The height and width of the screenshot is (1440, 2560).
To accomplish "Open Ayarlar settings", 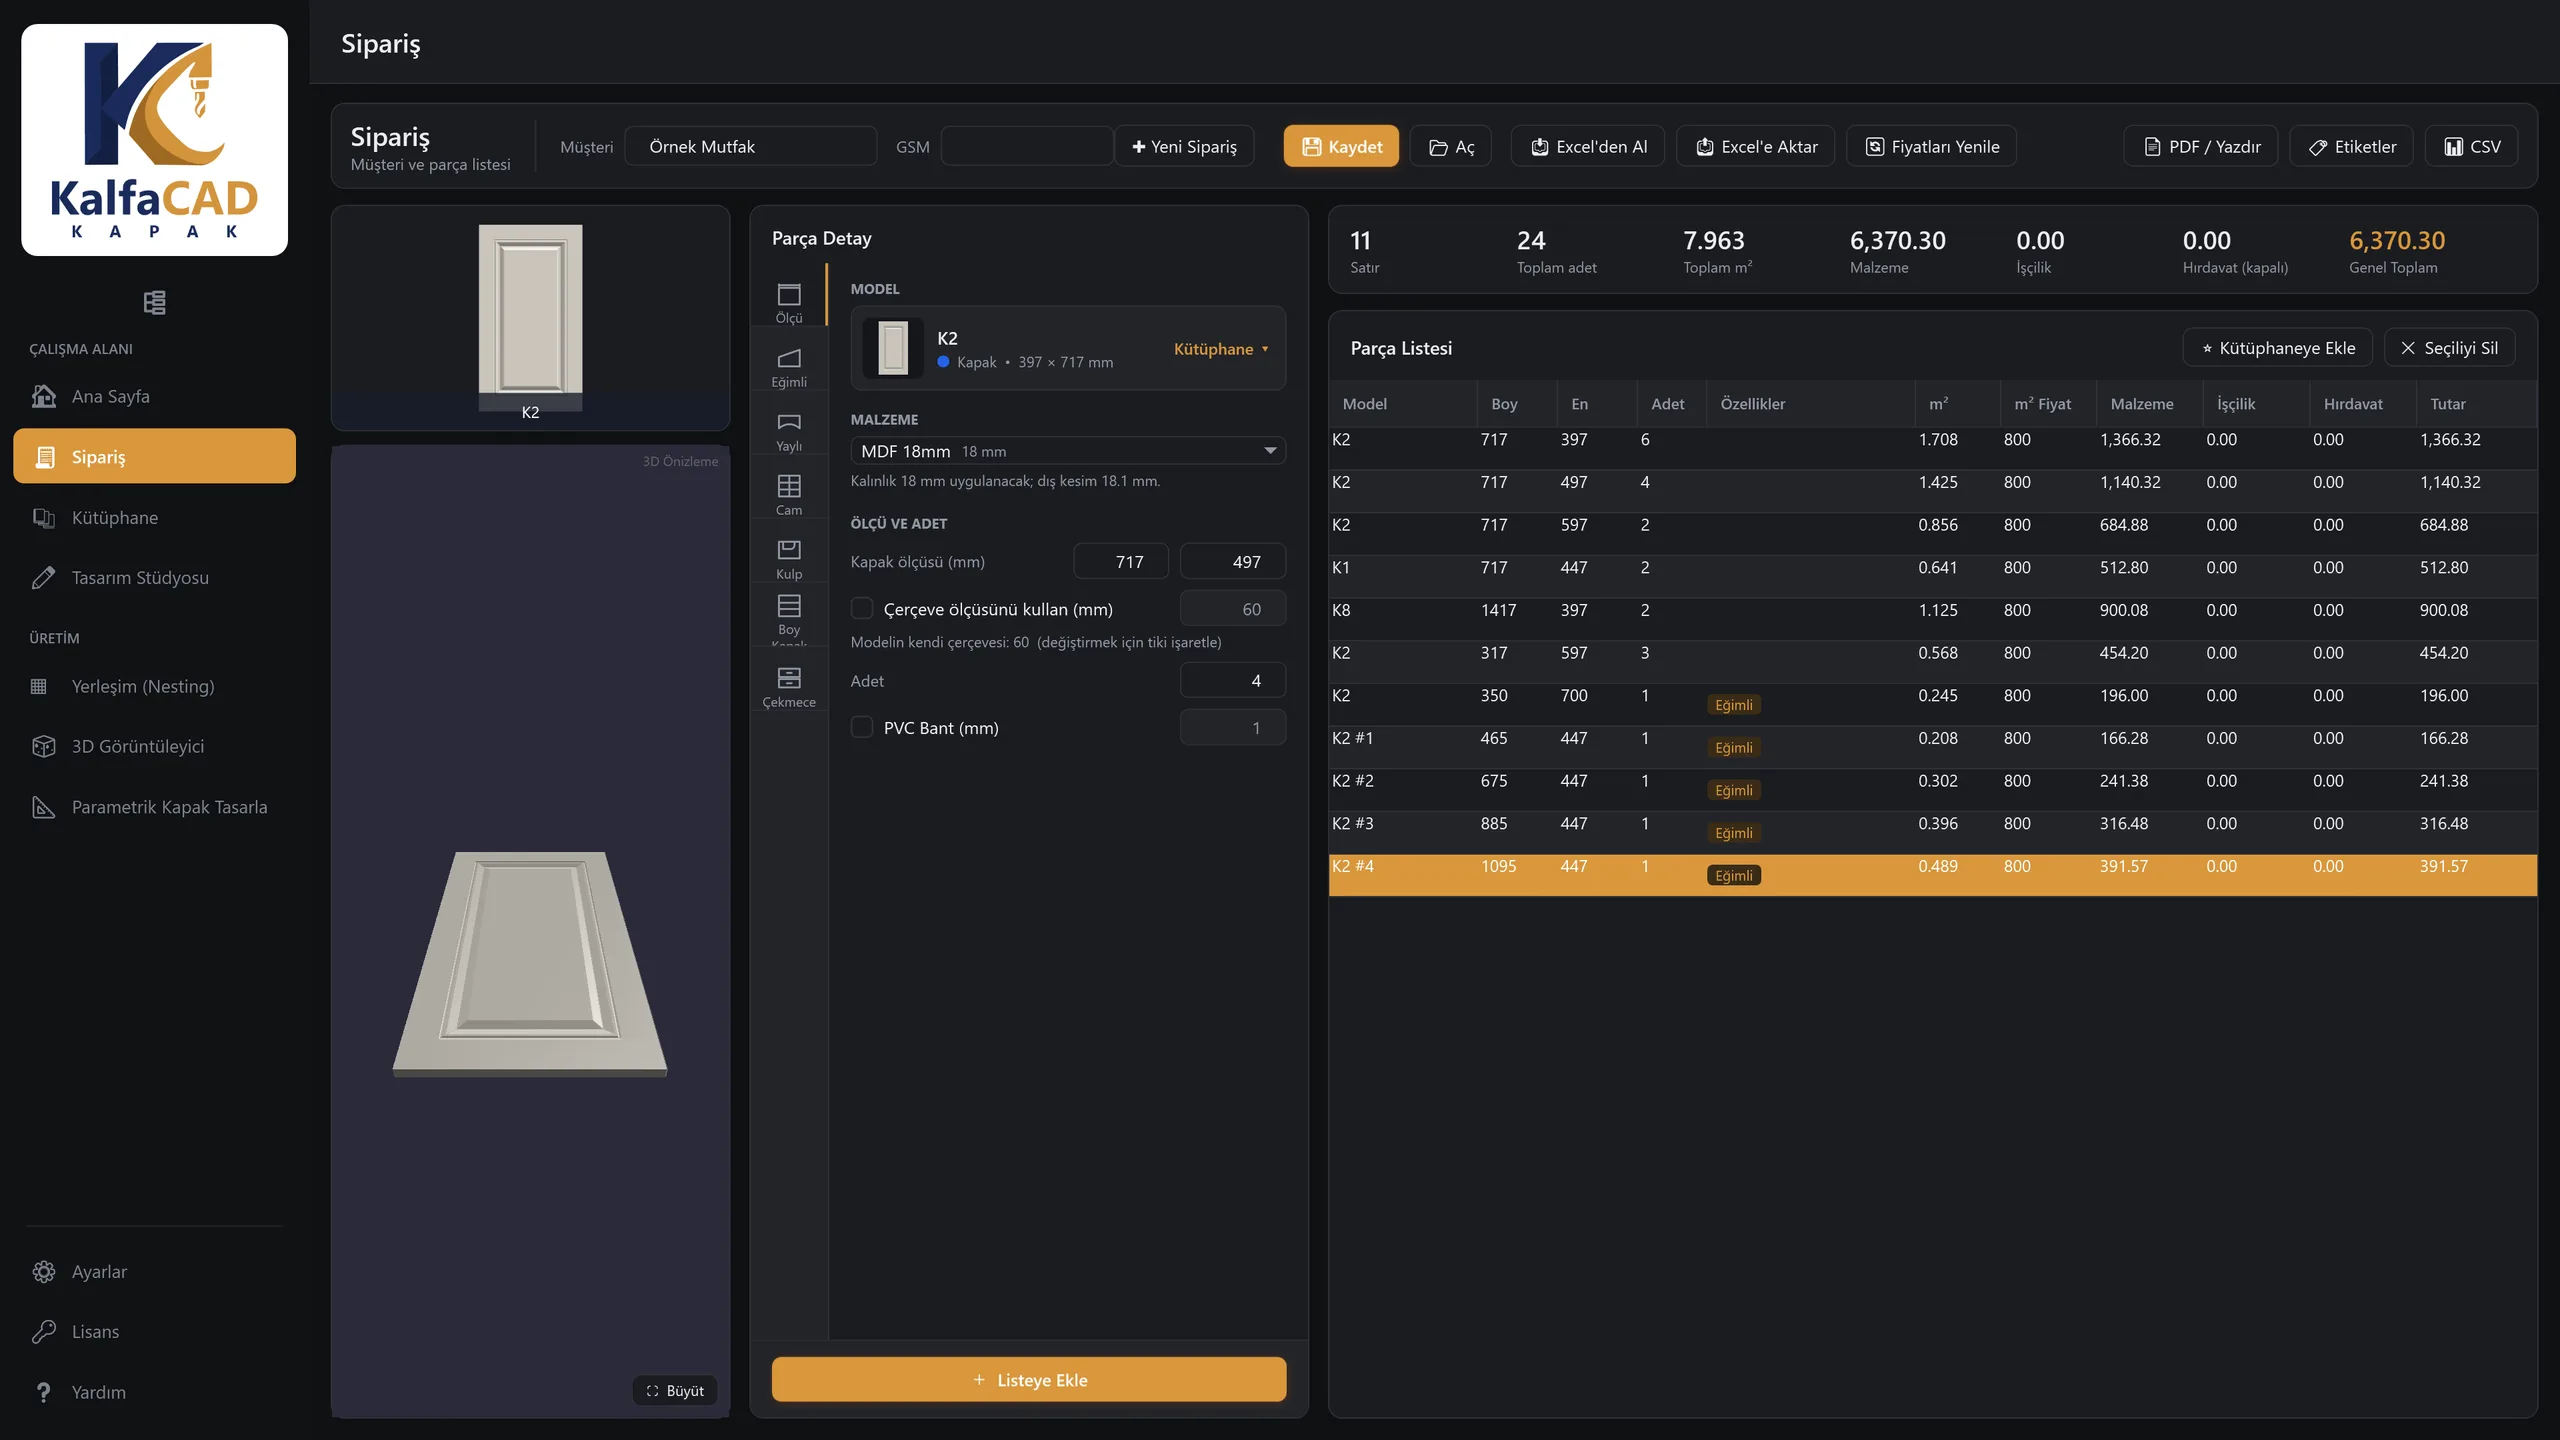I will pyautogui.click(x=154, y=1271).
